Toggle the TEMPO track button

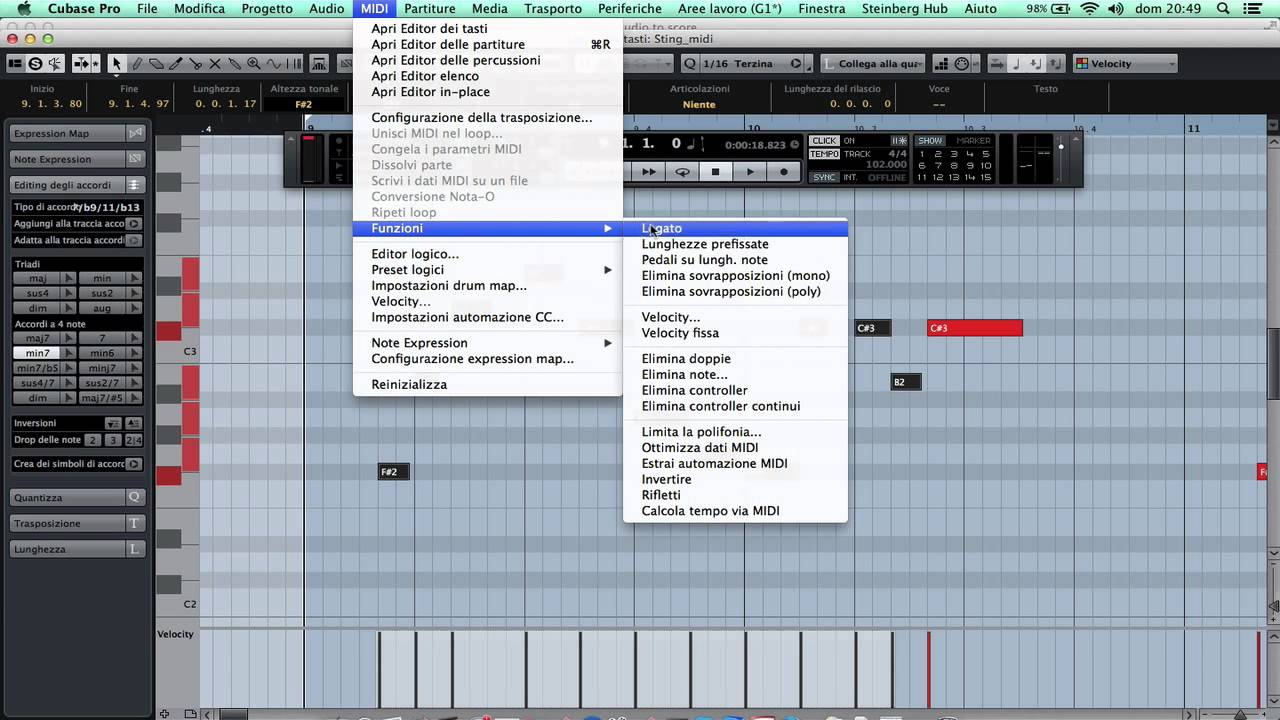point(824,154)
